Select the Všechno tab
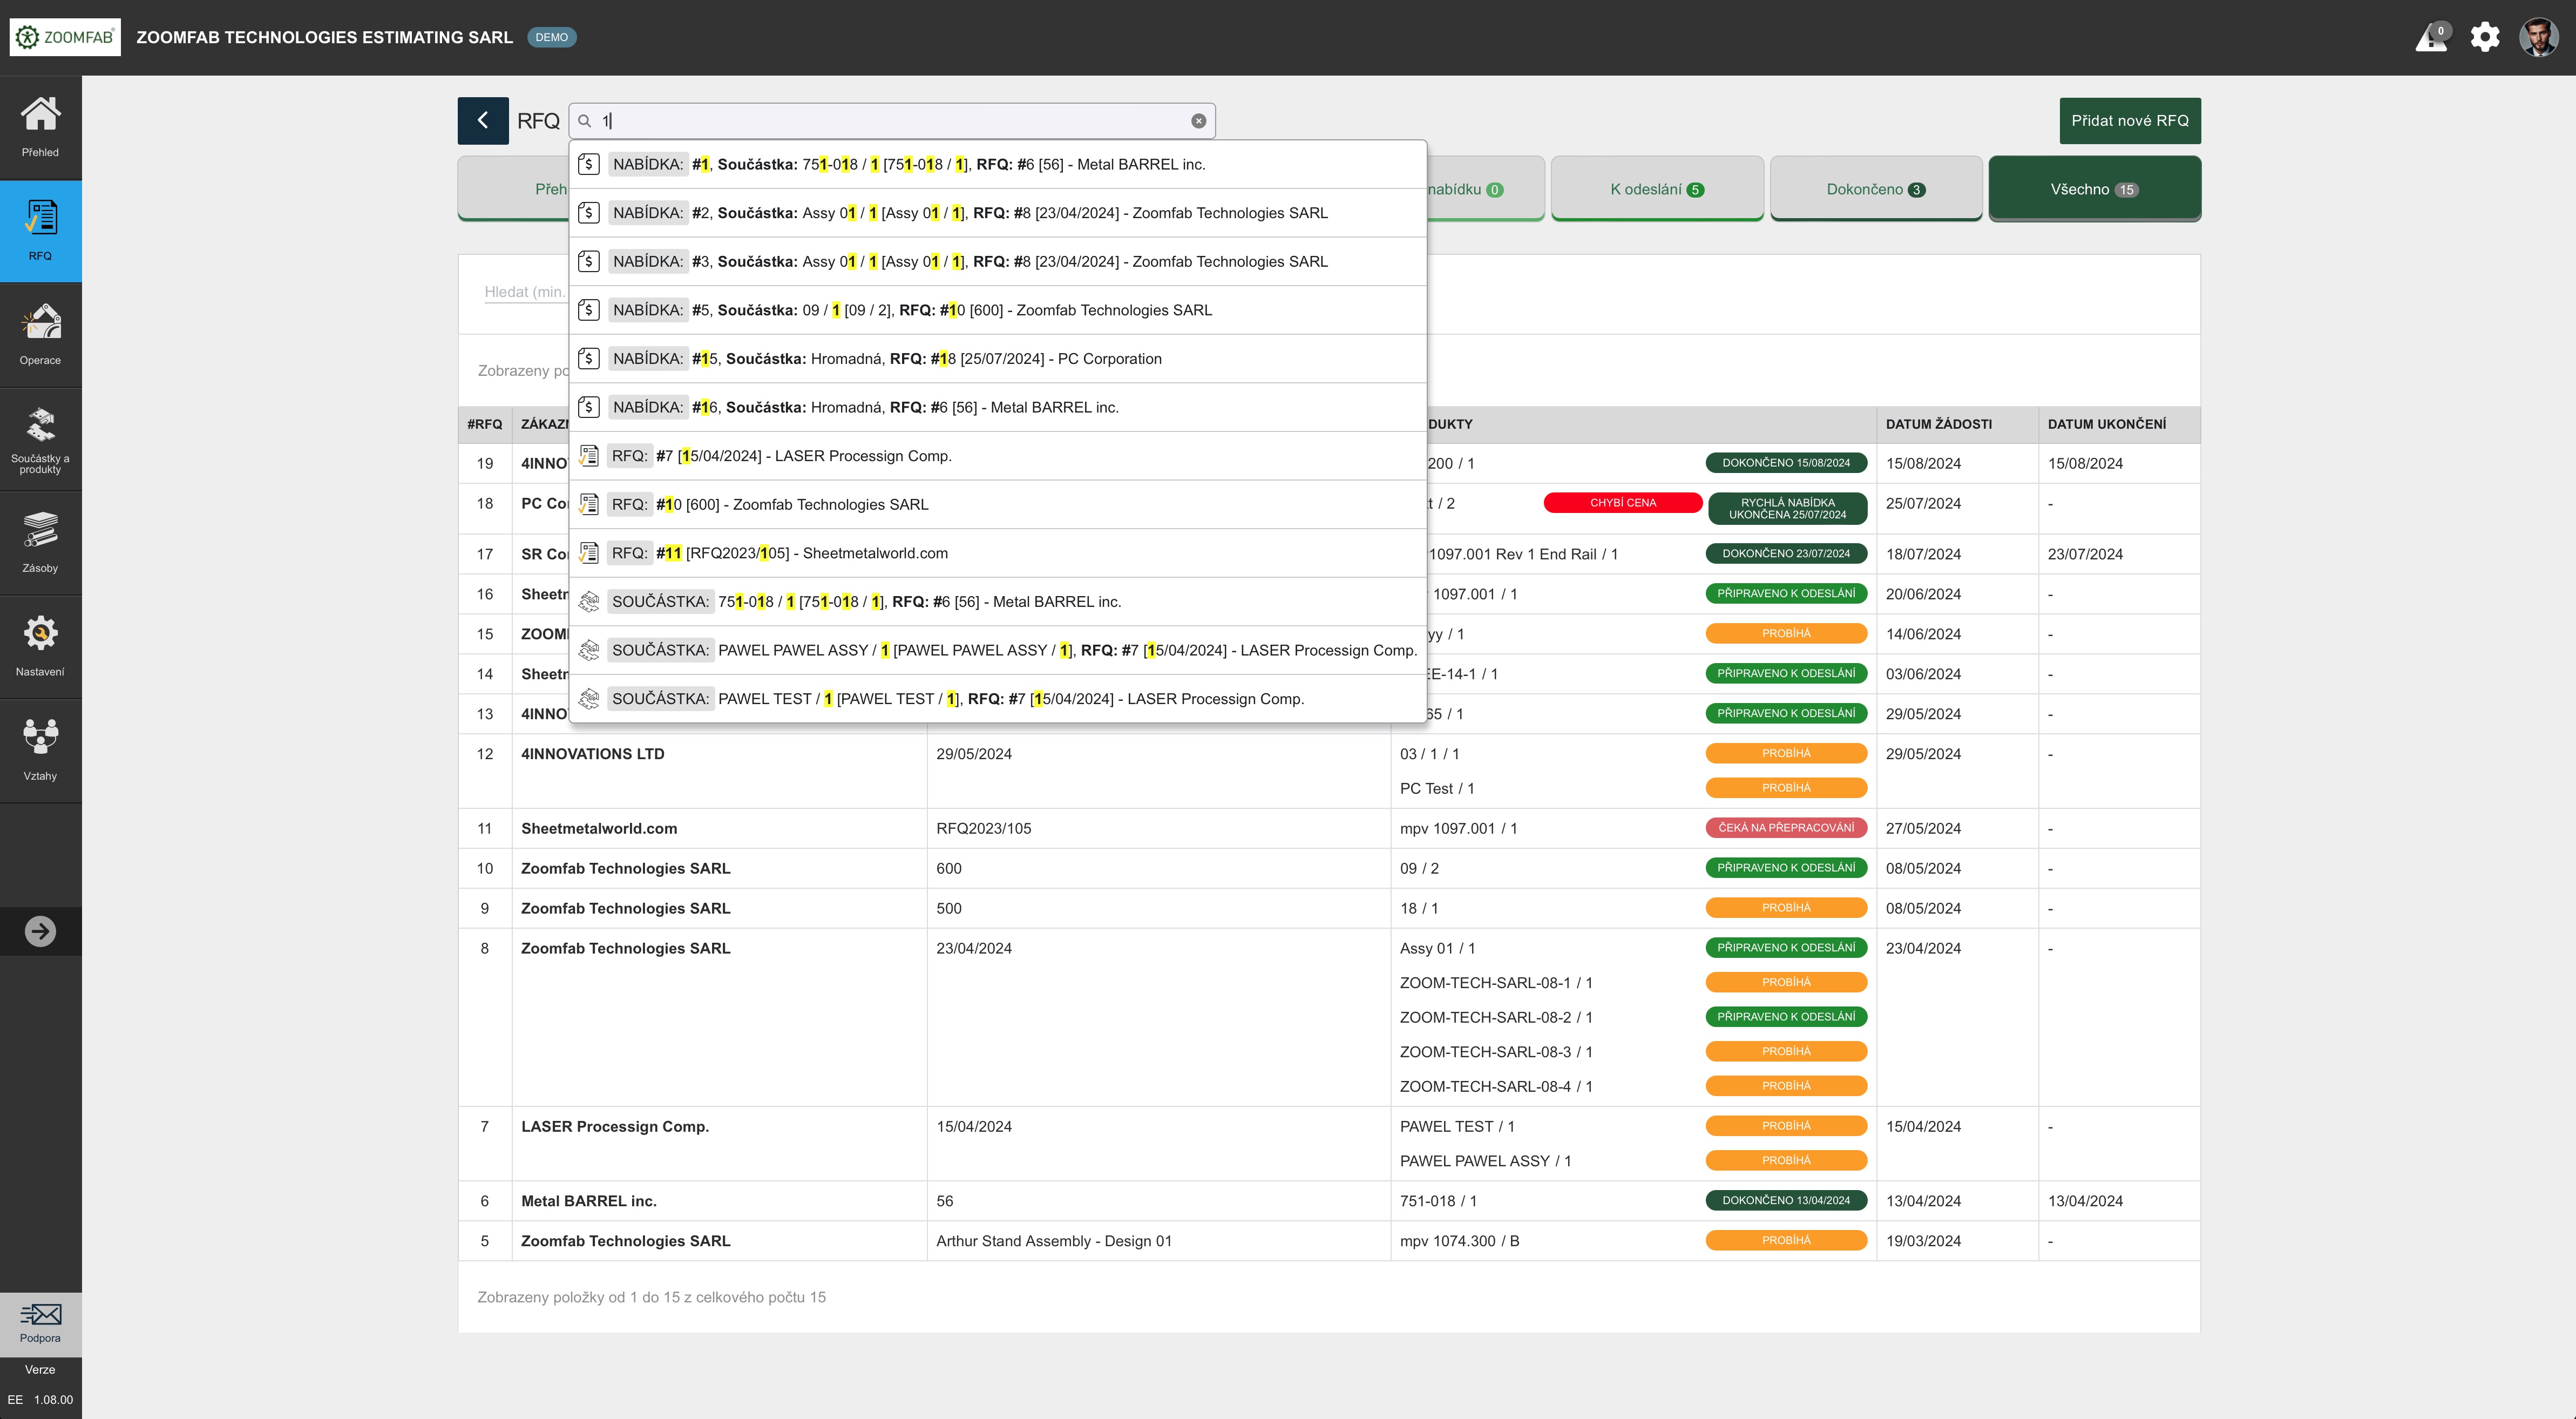The image size is (2576, 1419). (x=2093, y=189)
